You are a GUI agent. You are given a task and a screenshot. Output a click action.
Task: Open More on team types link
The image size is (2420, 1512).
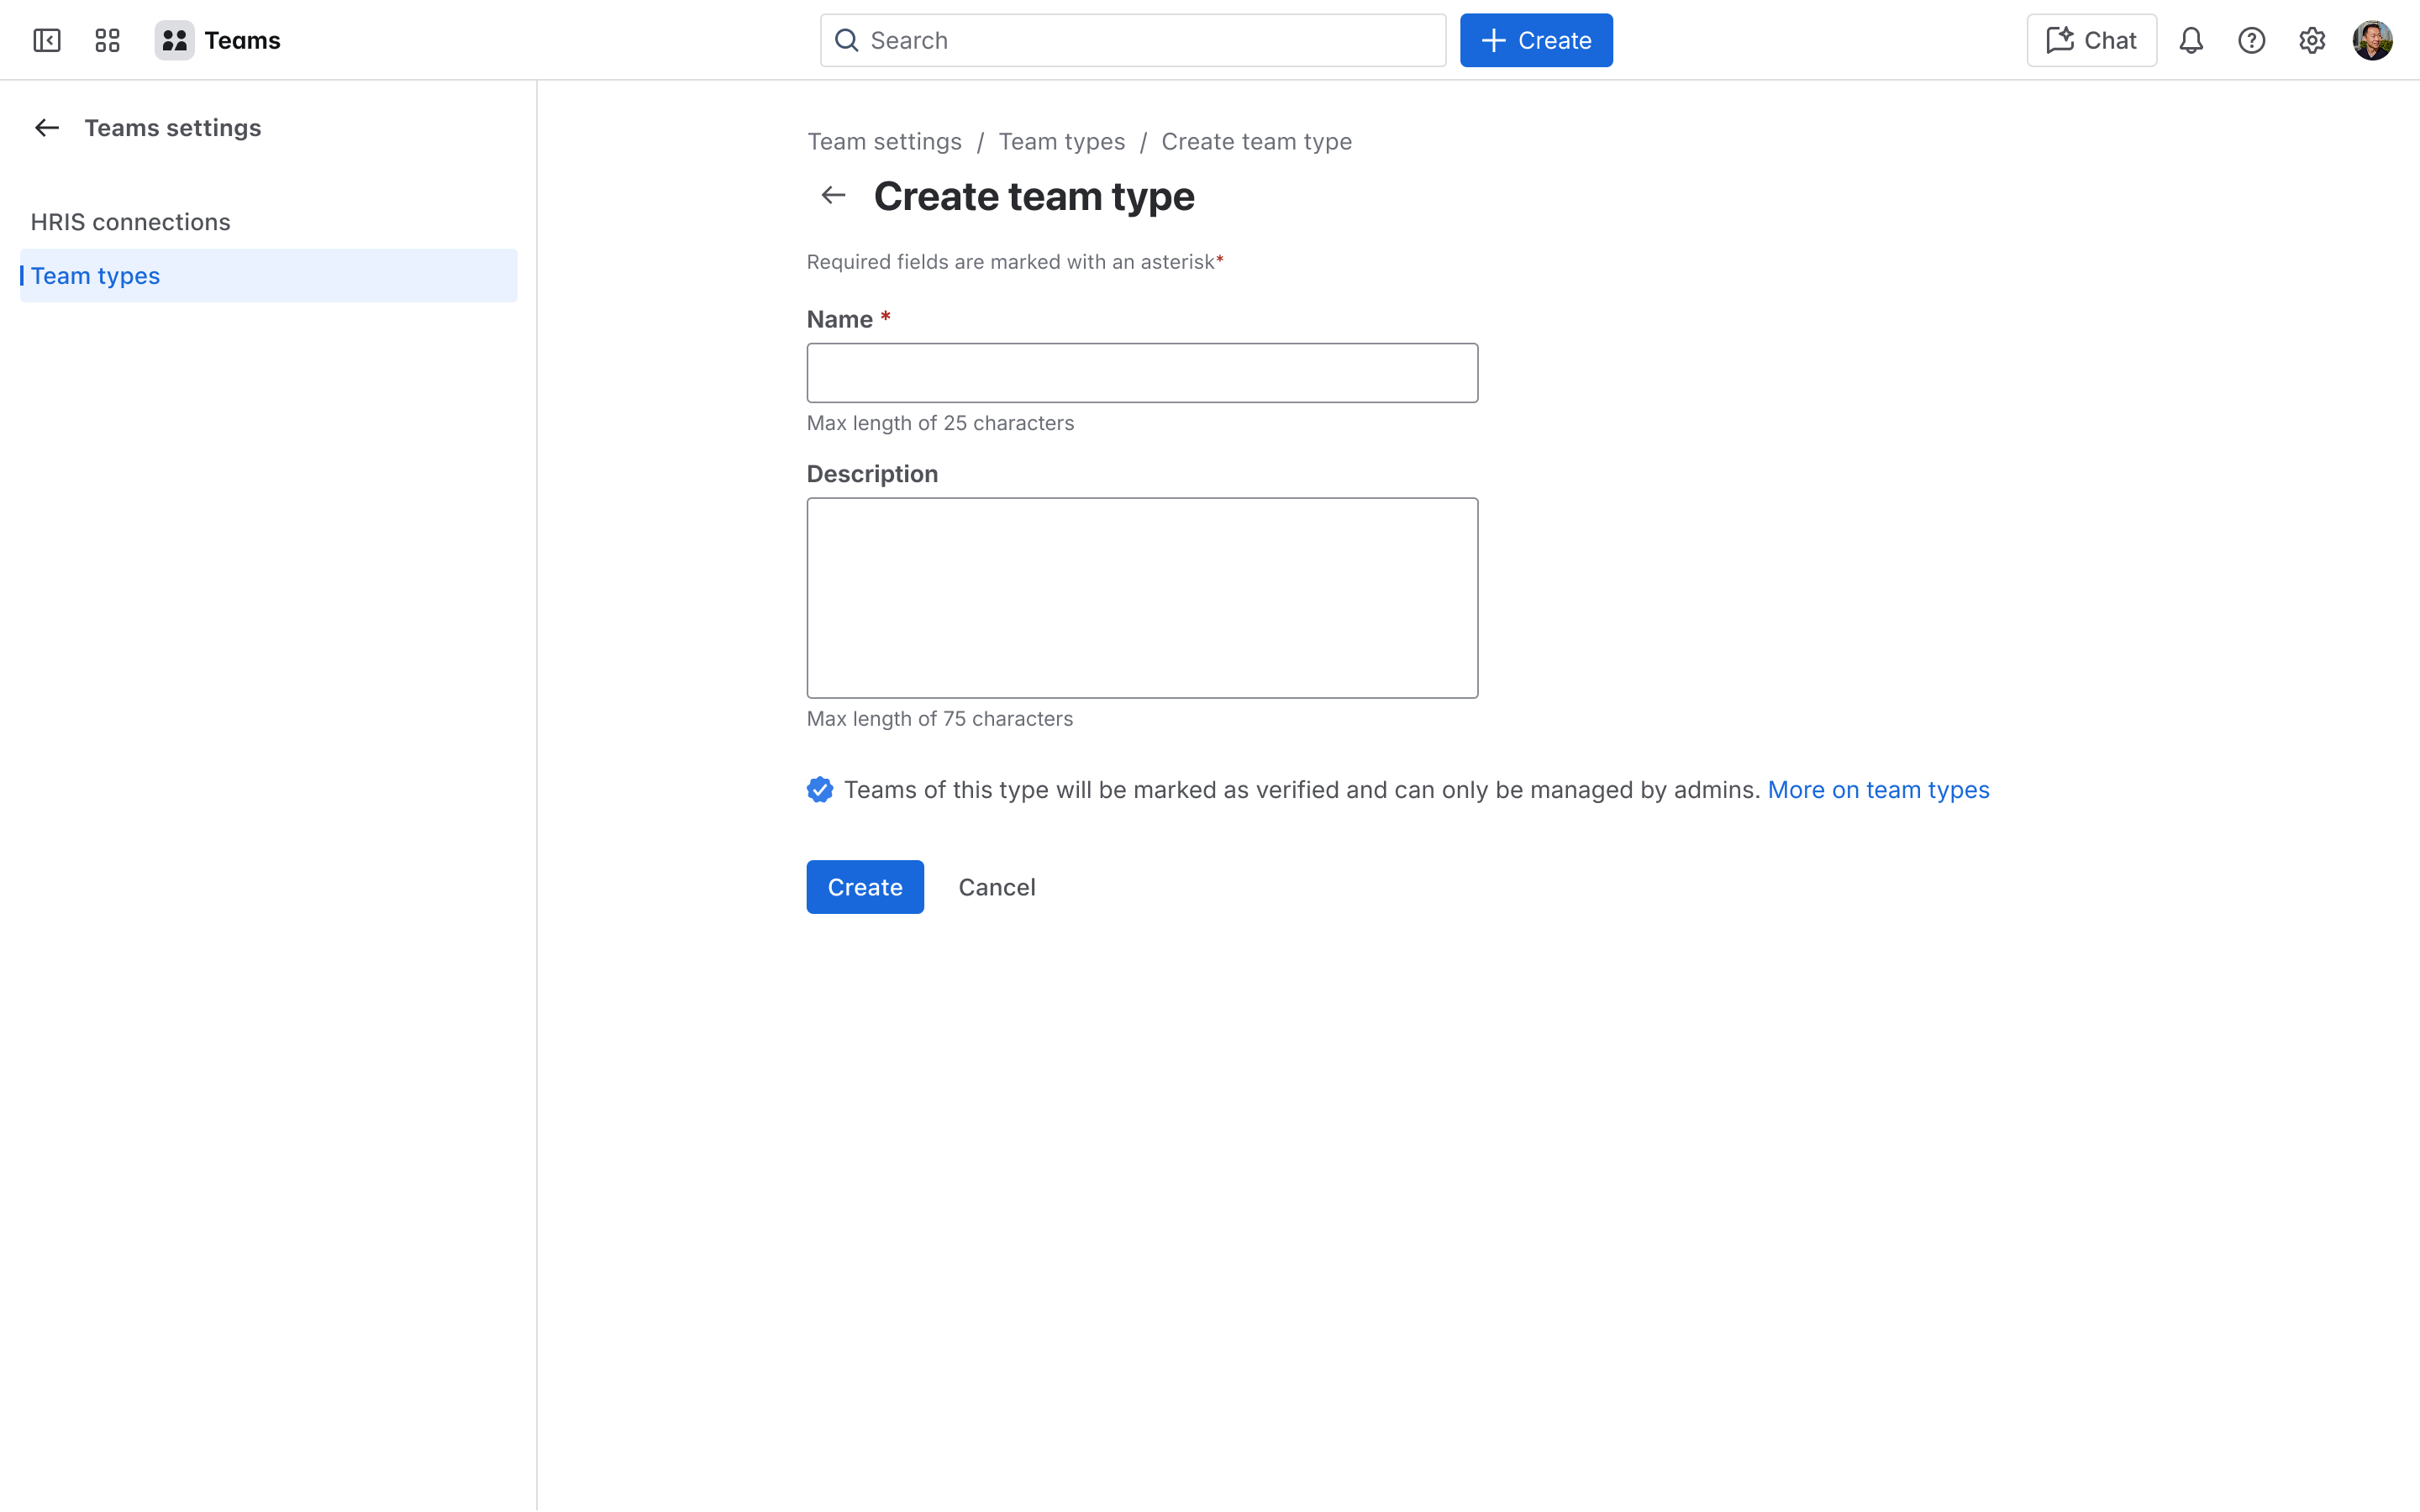pyautogui.click(x=1879, y=789)
